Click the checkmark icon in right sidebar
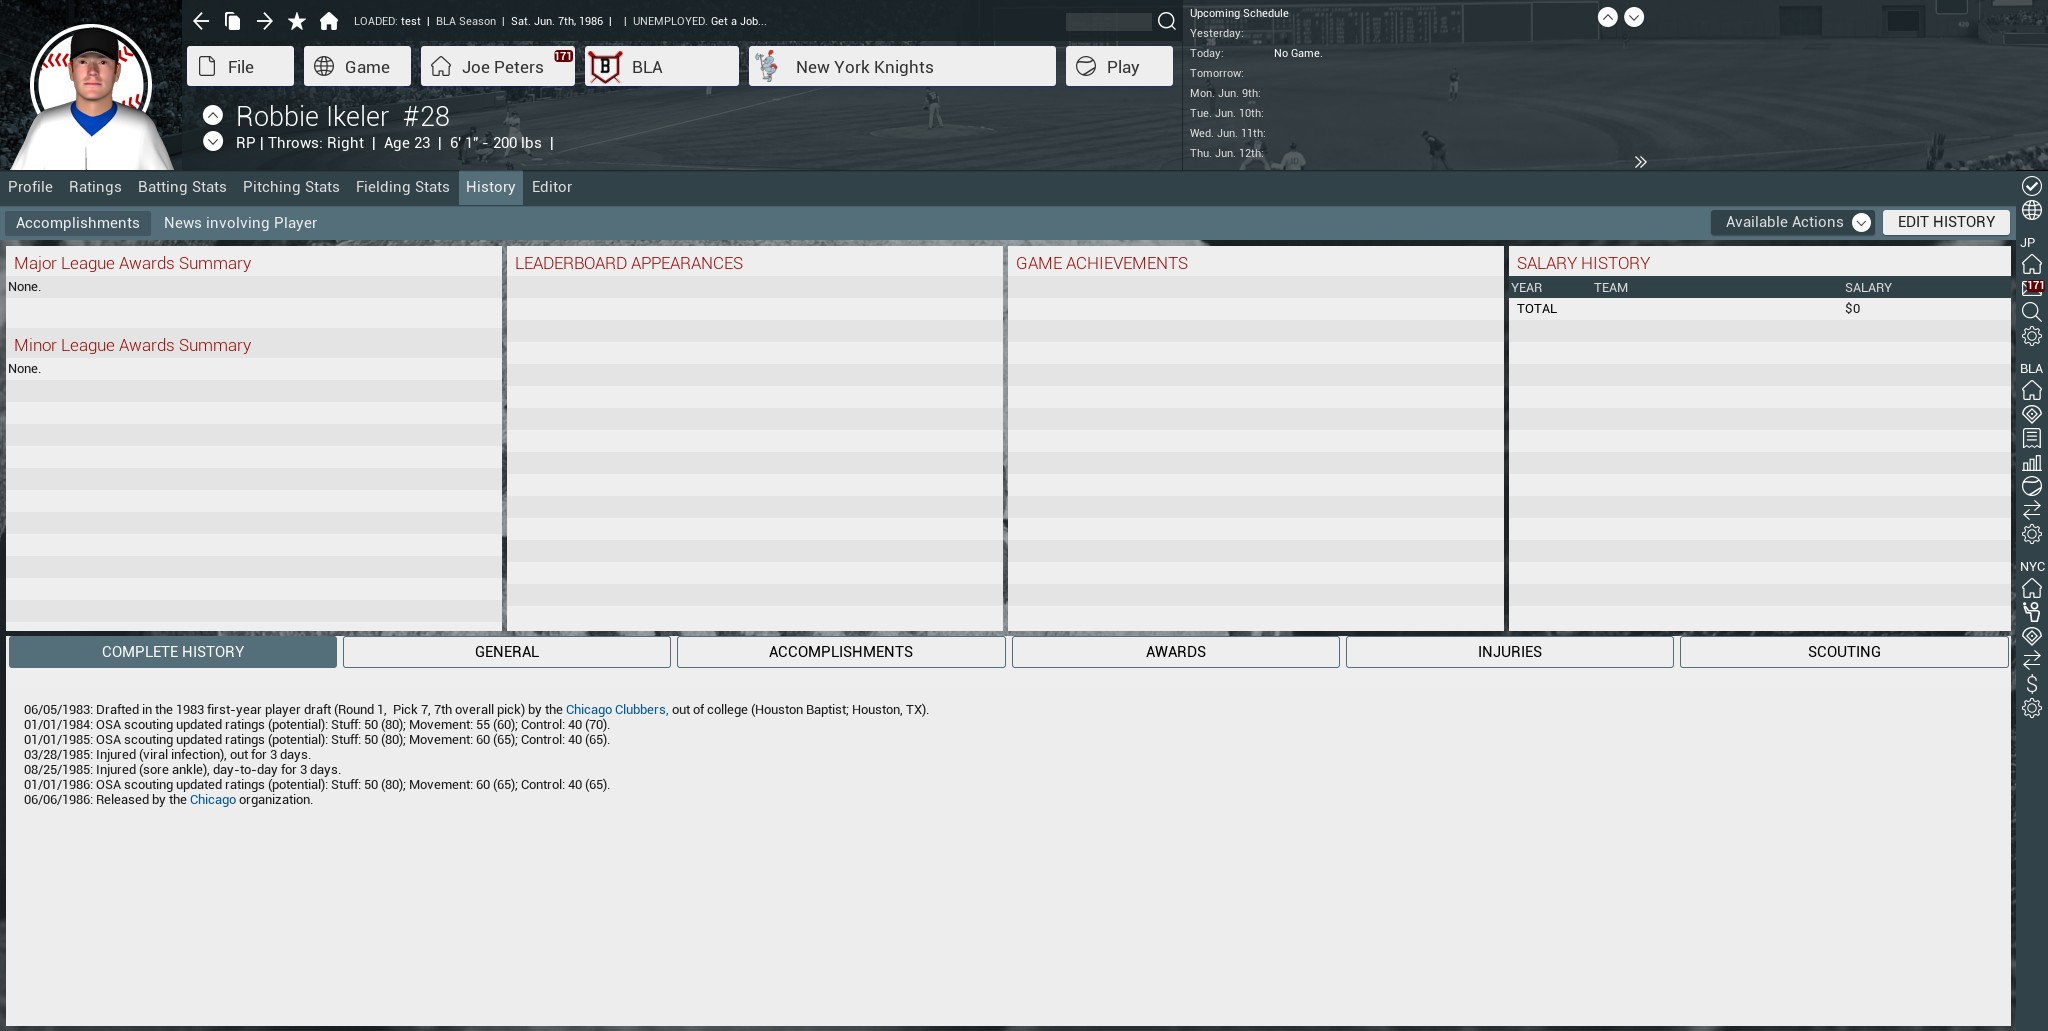 2031,186
